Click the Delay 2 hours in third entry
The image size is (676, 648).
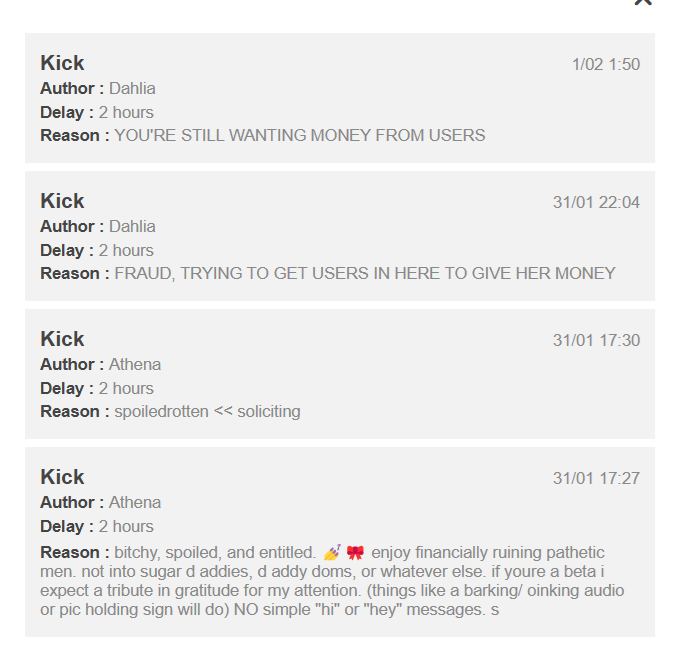tap(97, 388)
